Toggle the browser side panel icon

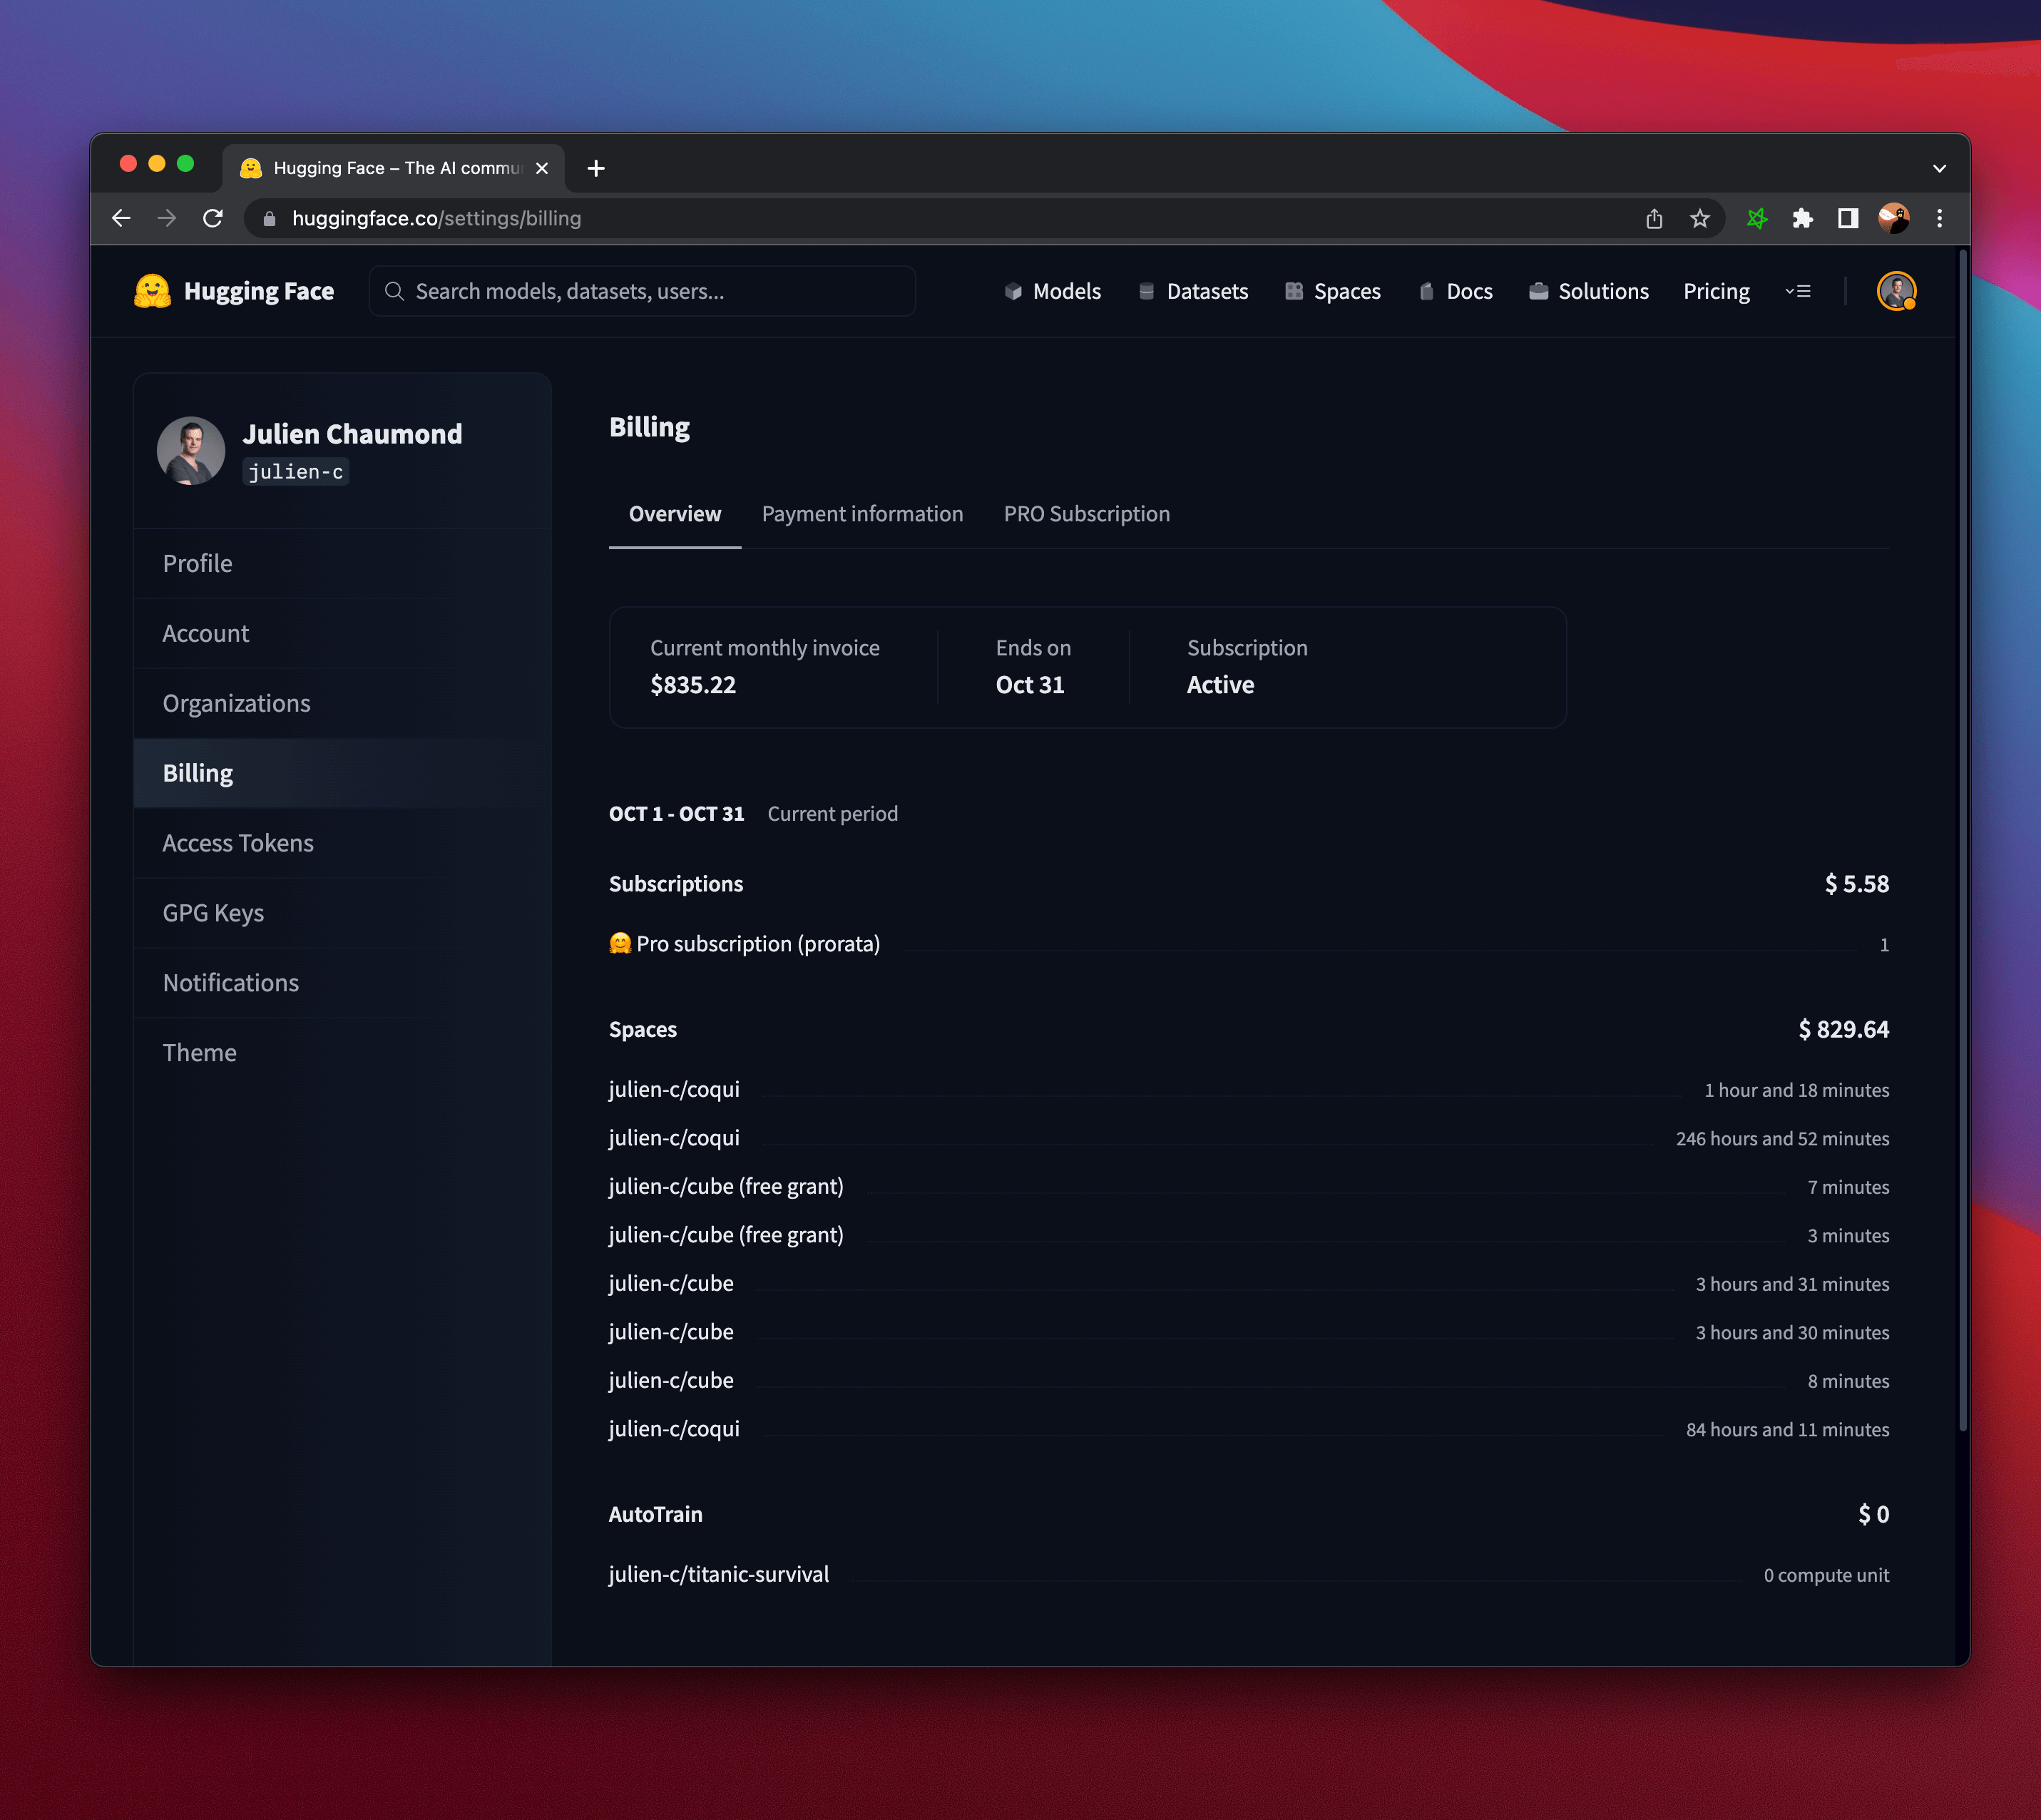[x=1847, y=218]
